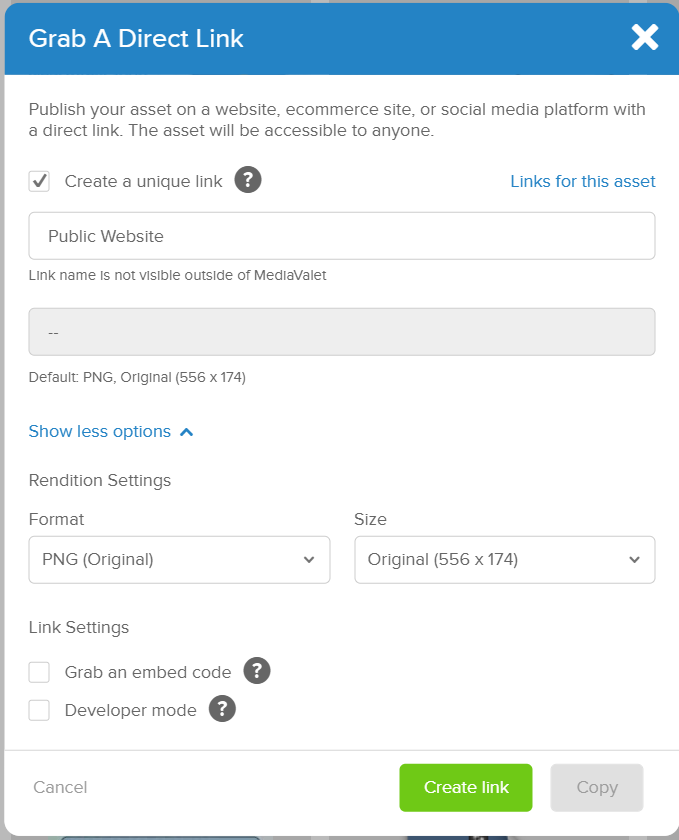This screenshot has height=840, width=679.
Task: Click the "Copy" button
Action: point(596,787)
